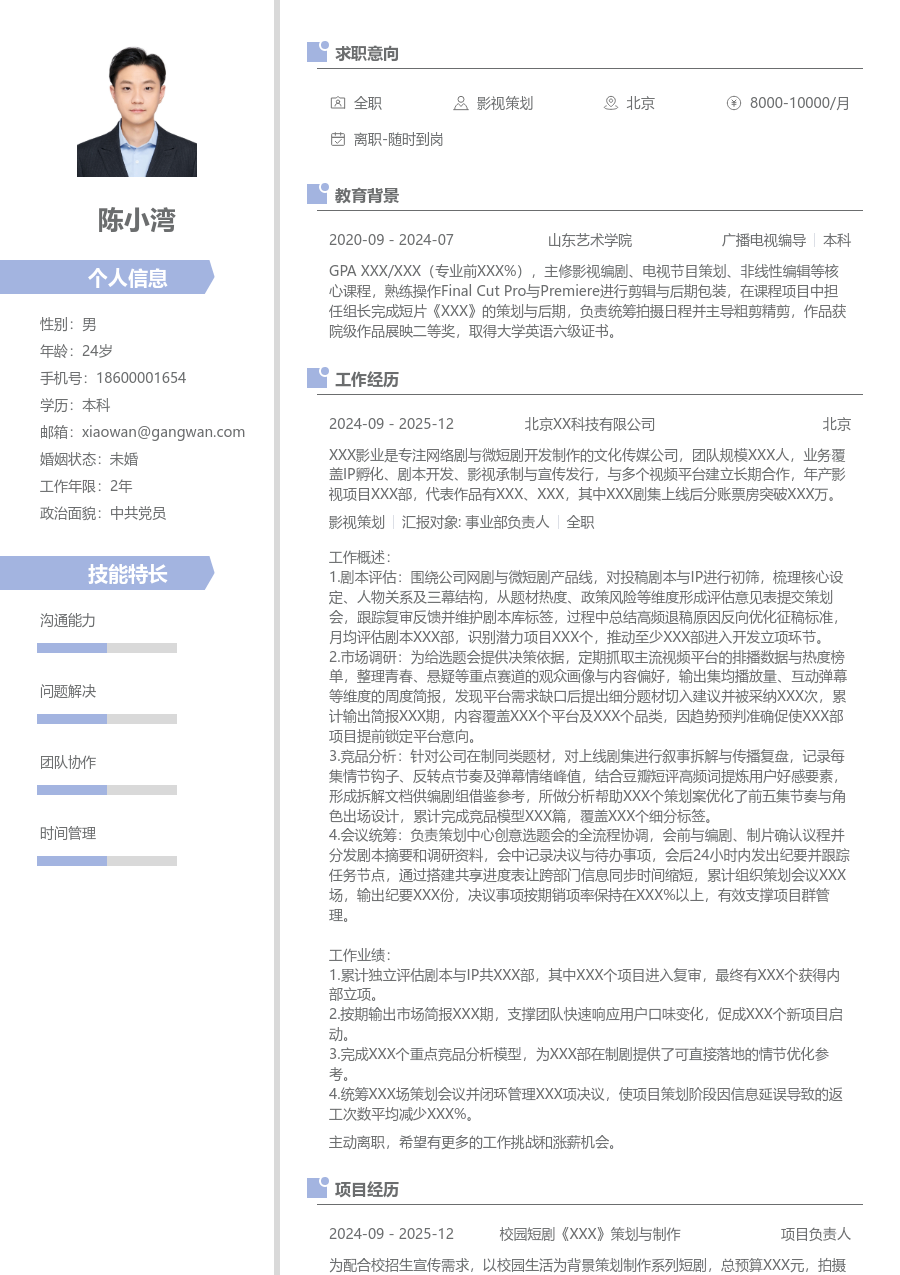
Task: Click the 项目经历 section title
Action: tap(367, 1189)
